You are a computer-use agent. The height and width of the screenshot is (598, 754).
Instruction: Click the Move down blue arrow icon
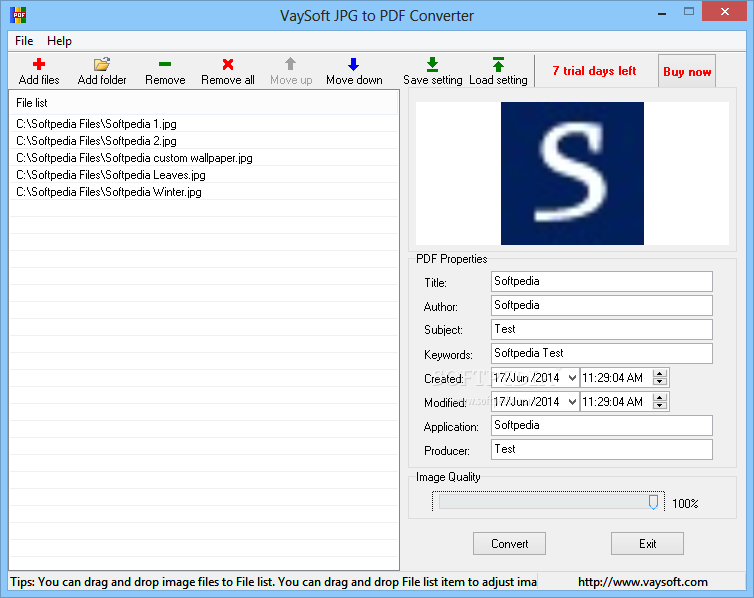click(353, 64)
